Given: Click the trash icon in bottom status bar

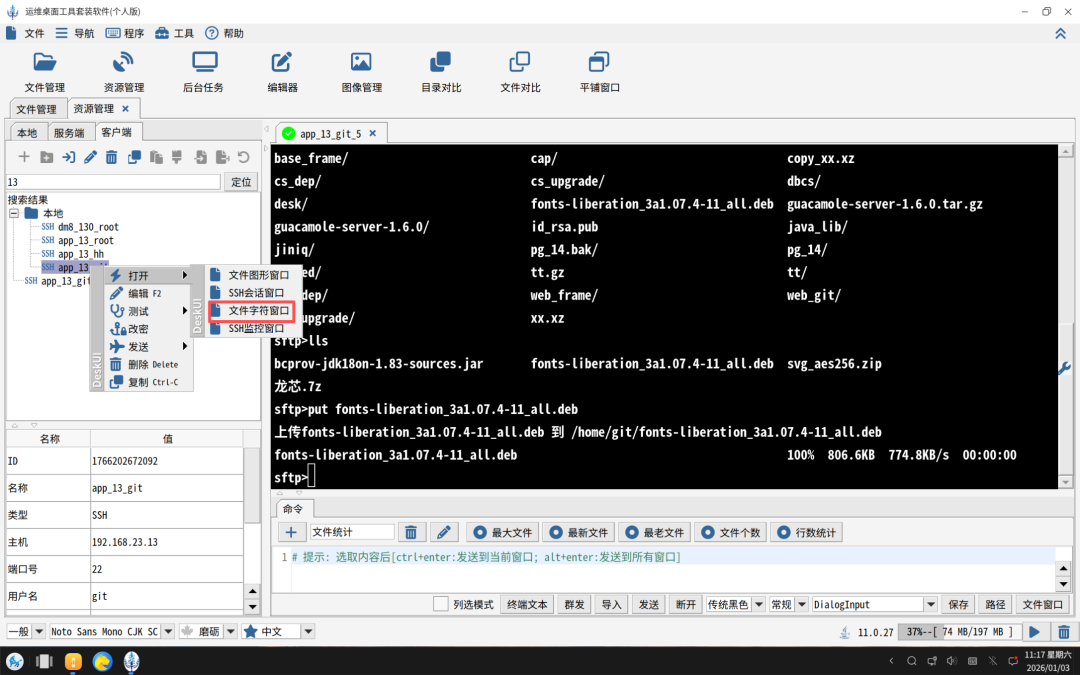Looking at the screenshot, I should pos(1063,632).
